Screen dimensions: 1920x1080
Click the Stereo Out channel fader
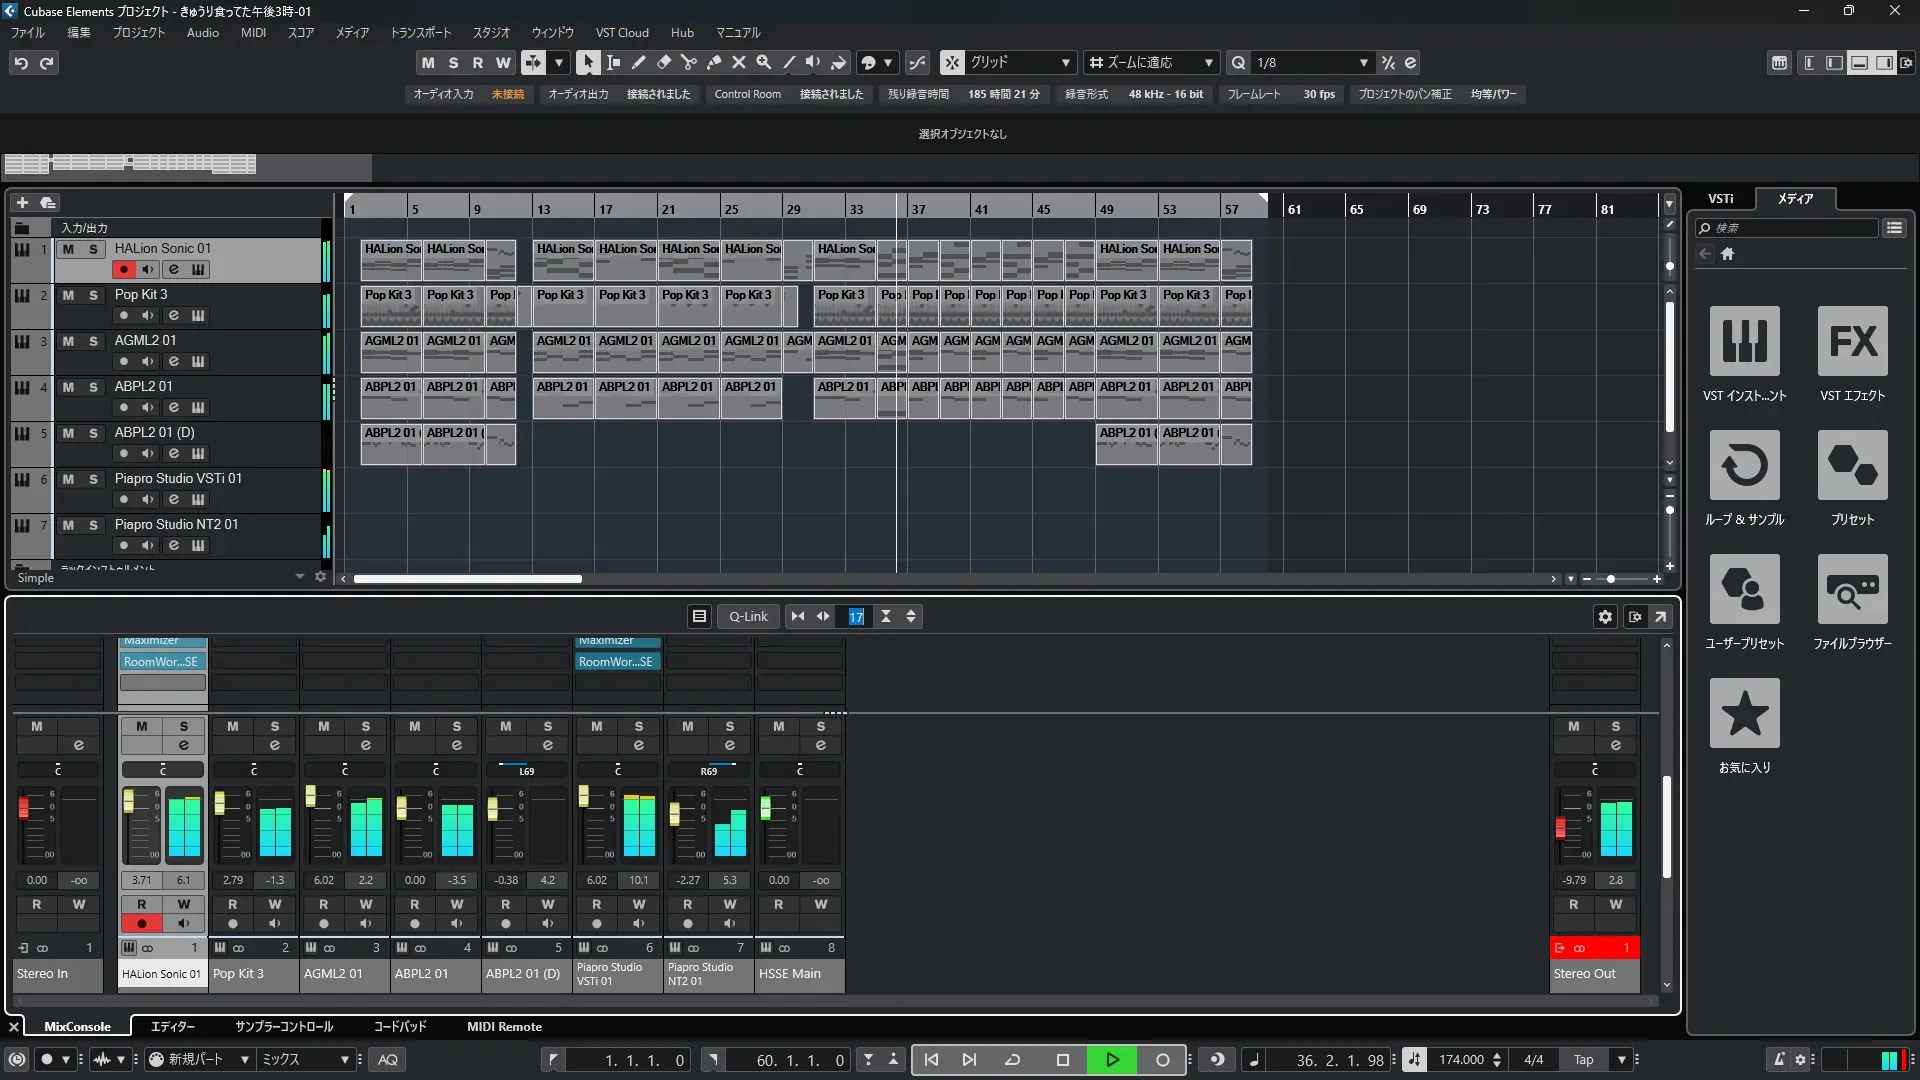(1560, 826)
